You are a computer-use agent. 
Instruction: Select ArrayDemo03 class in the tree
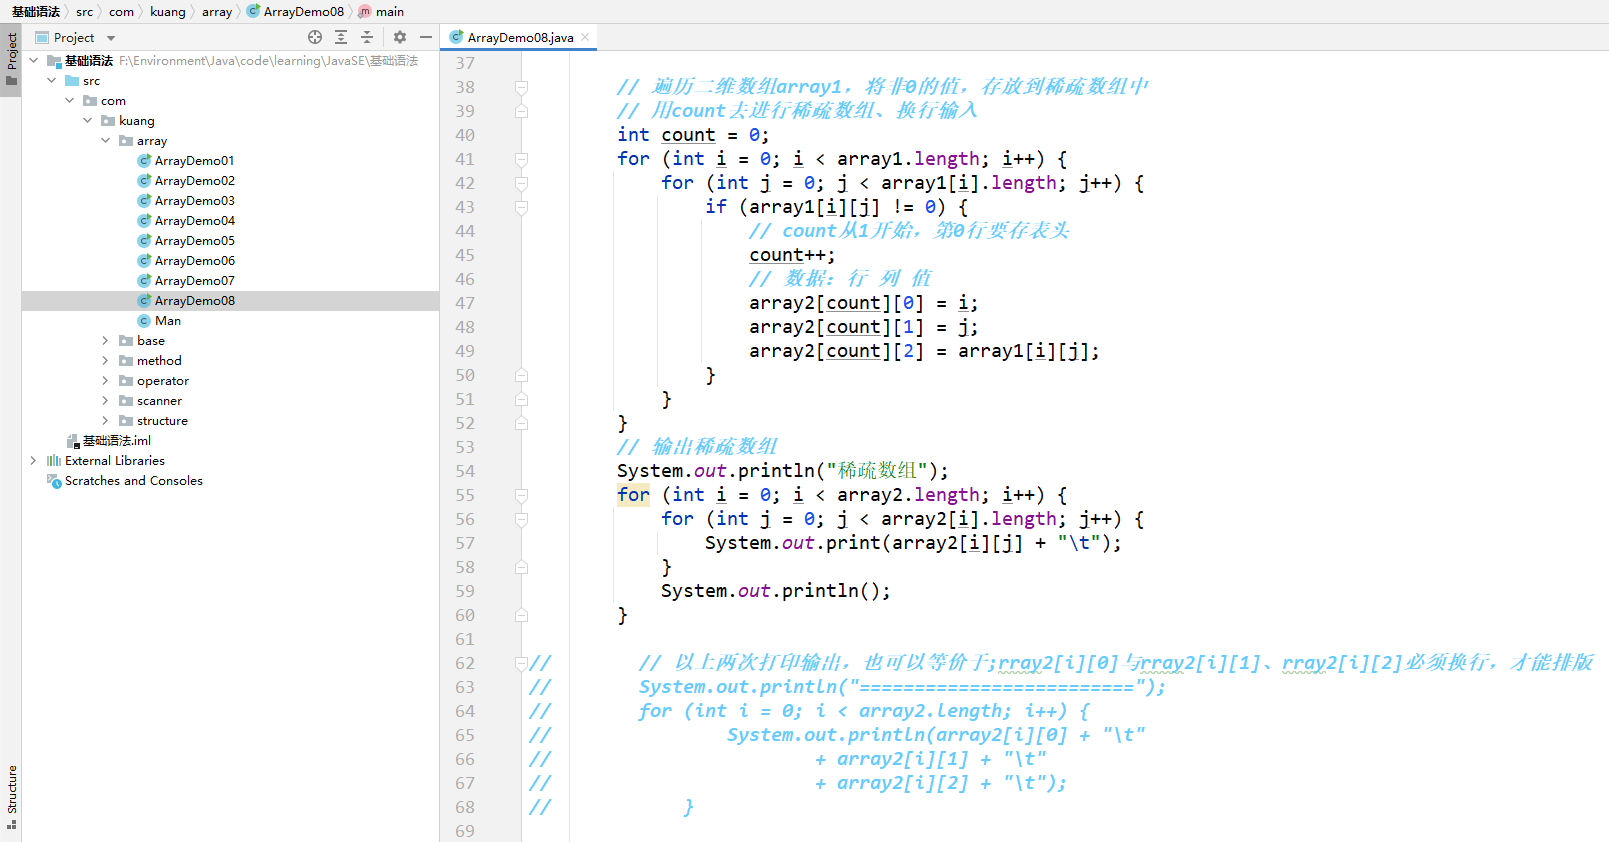194,201
